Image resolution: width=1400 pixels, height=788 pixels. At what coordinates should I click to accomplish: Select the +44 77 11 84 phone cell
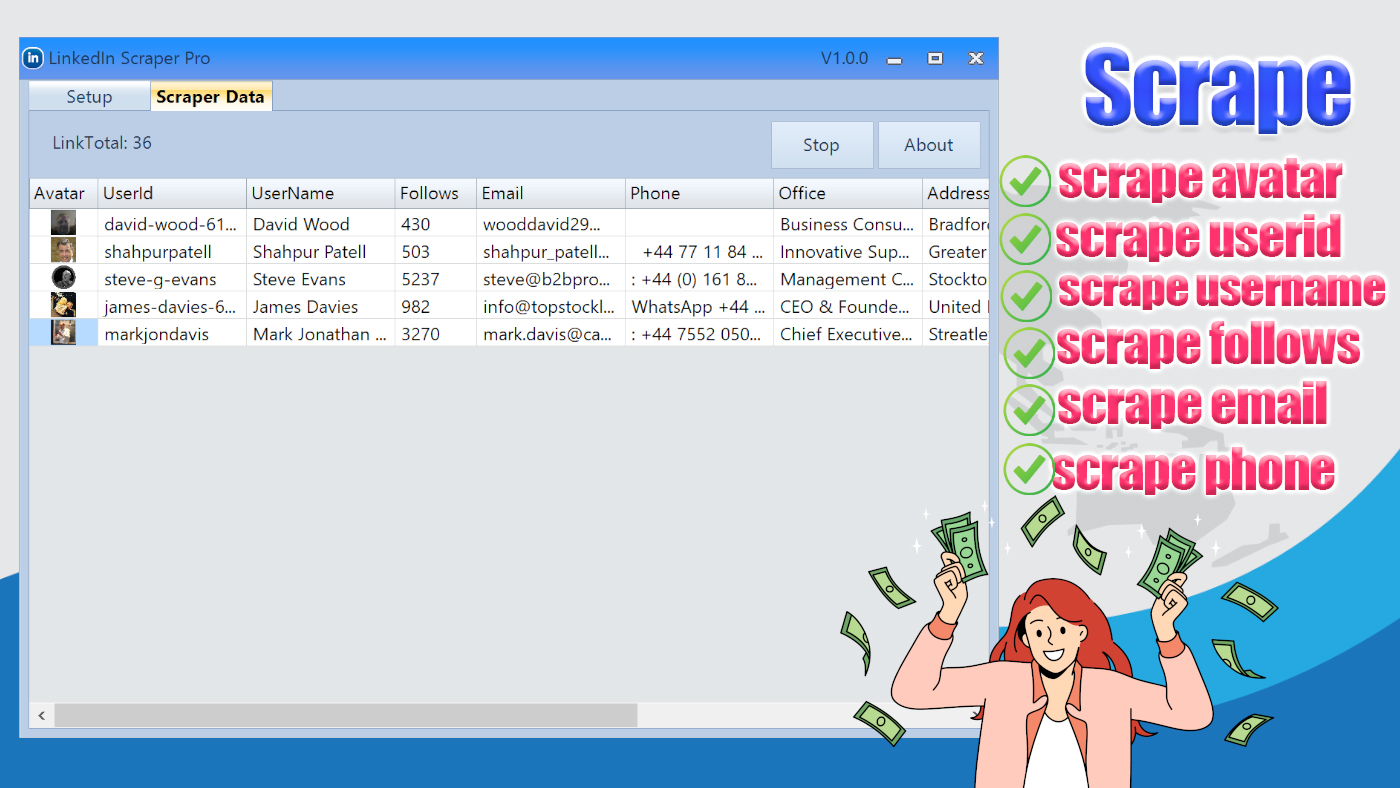(699, 251)
